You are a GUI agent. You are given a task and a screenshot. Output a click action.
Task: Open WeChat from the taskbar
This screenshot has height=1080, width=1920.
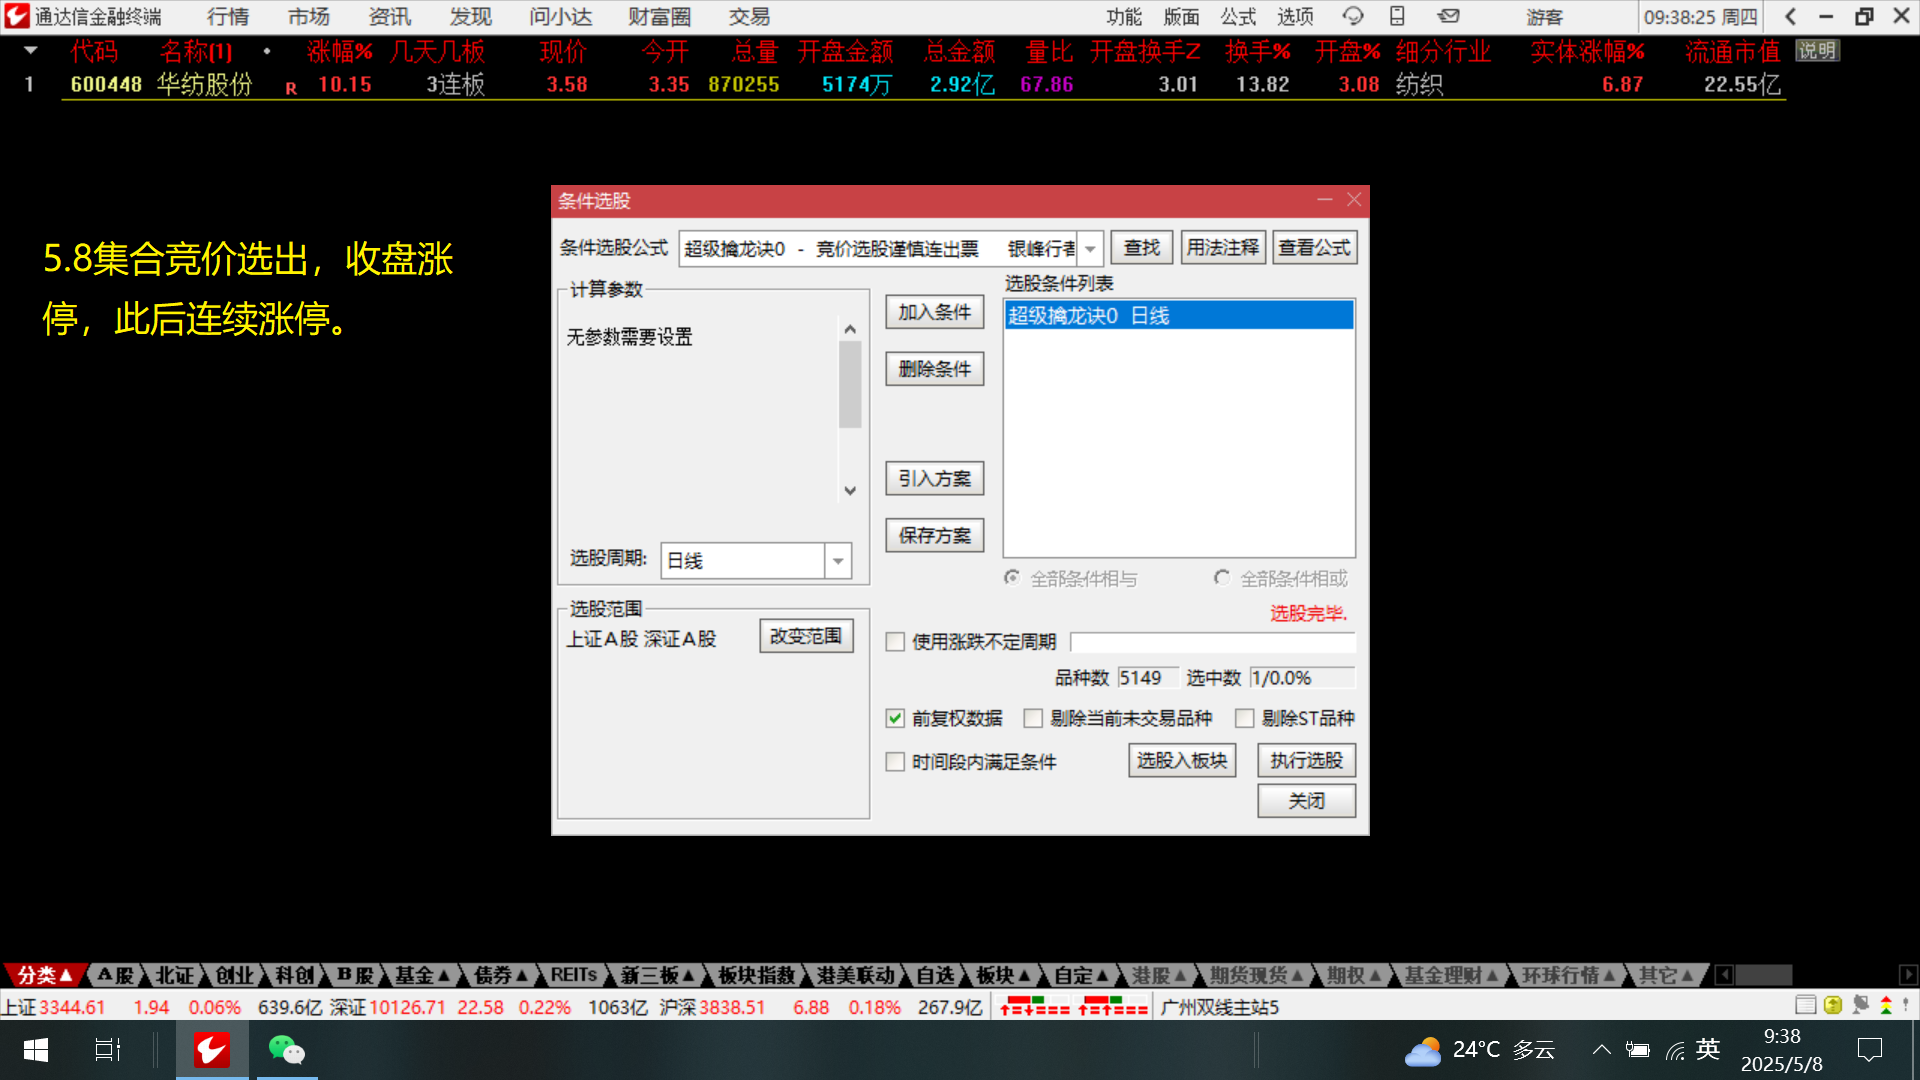pos(286,1050)
